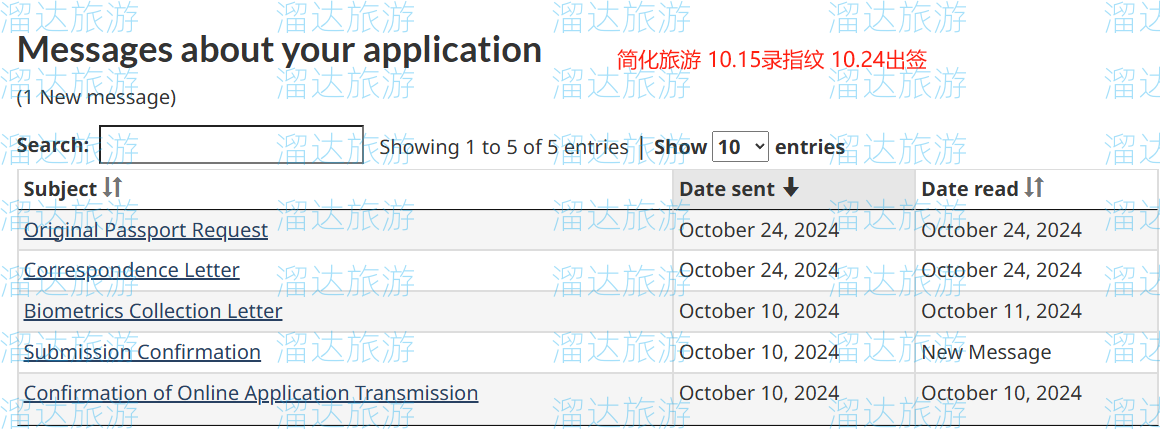Click the Showing 1 to 5 entries text

click(504, 147)
